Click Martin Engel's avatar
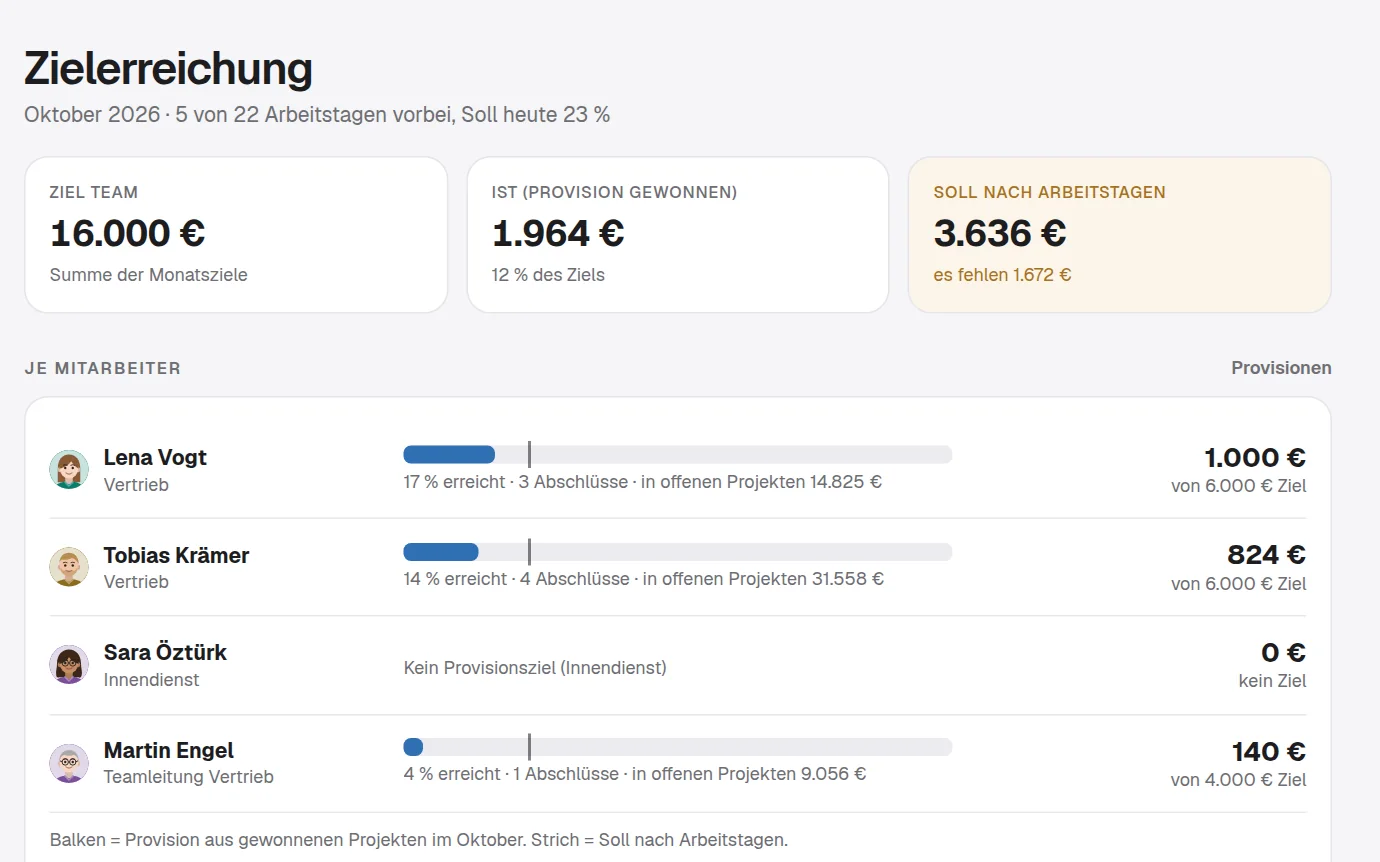Viewport: 1380px width, 862px height. (69, 763)
